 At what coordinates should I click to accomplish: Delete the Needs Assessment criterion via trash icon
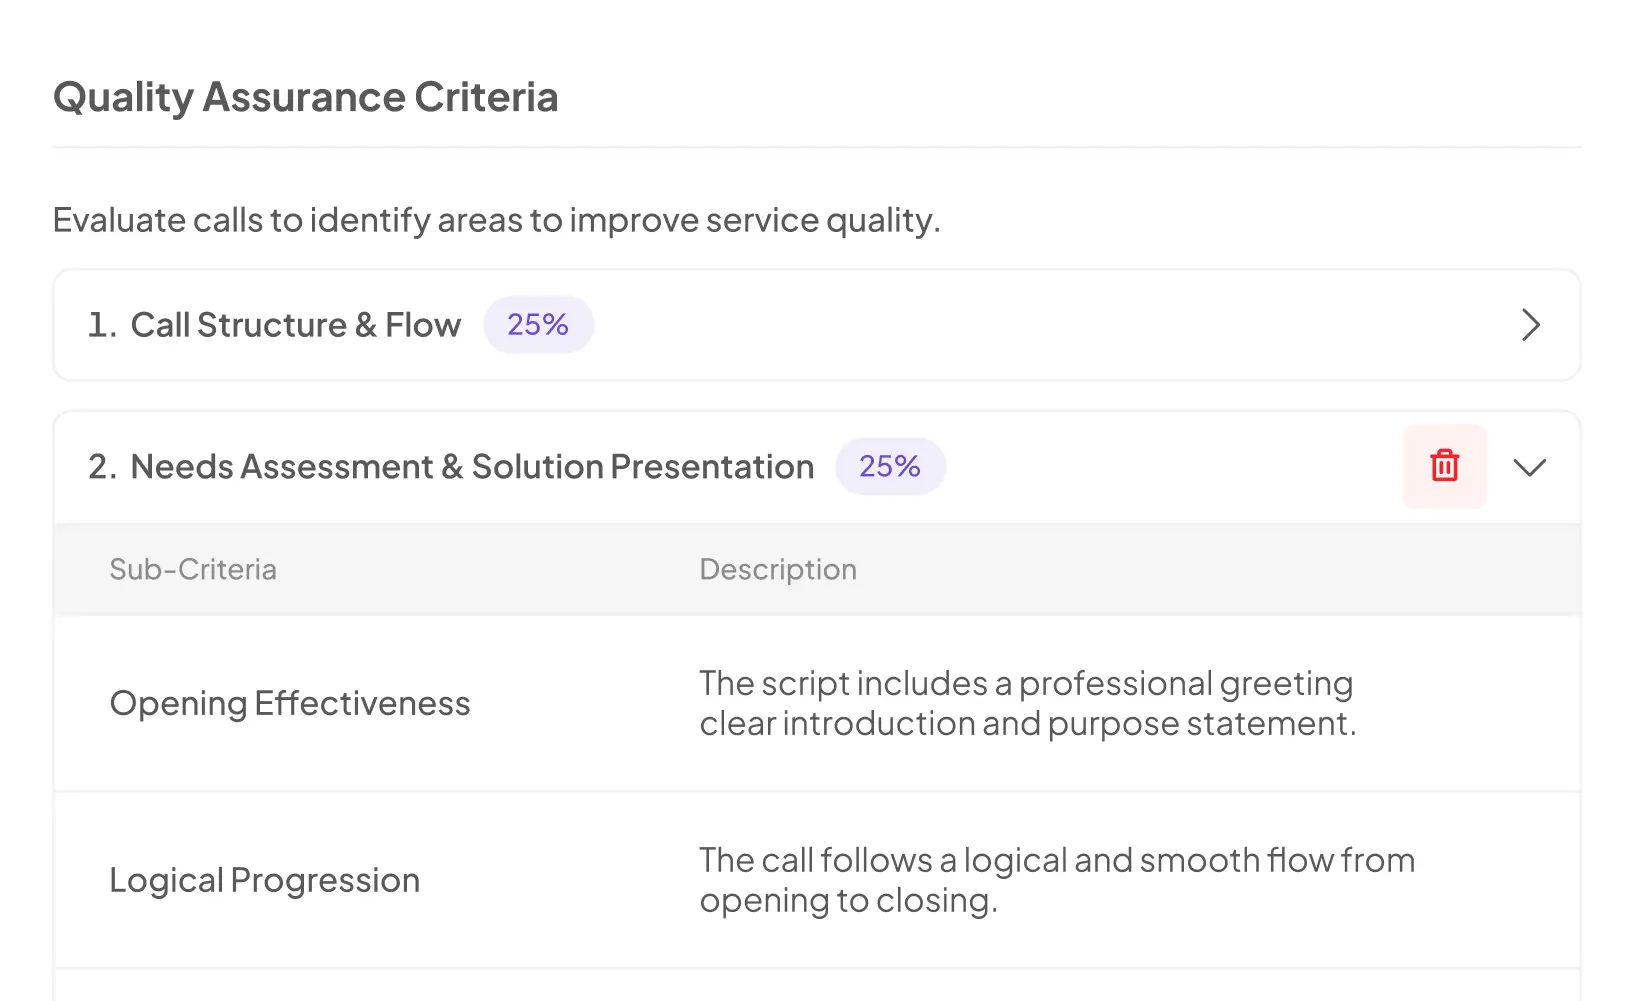coord(1444,466)
